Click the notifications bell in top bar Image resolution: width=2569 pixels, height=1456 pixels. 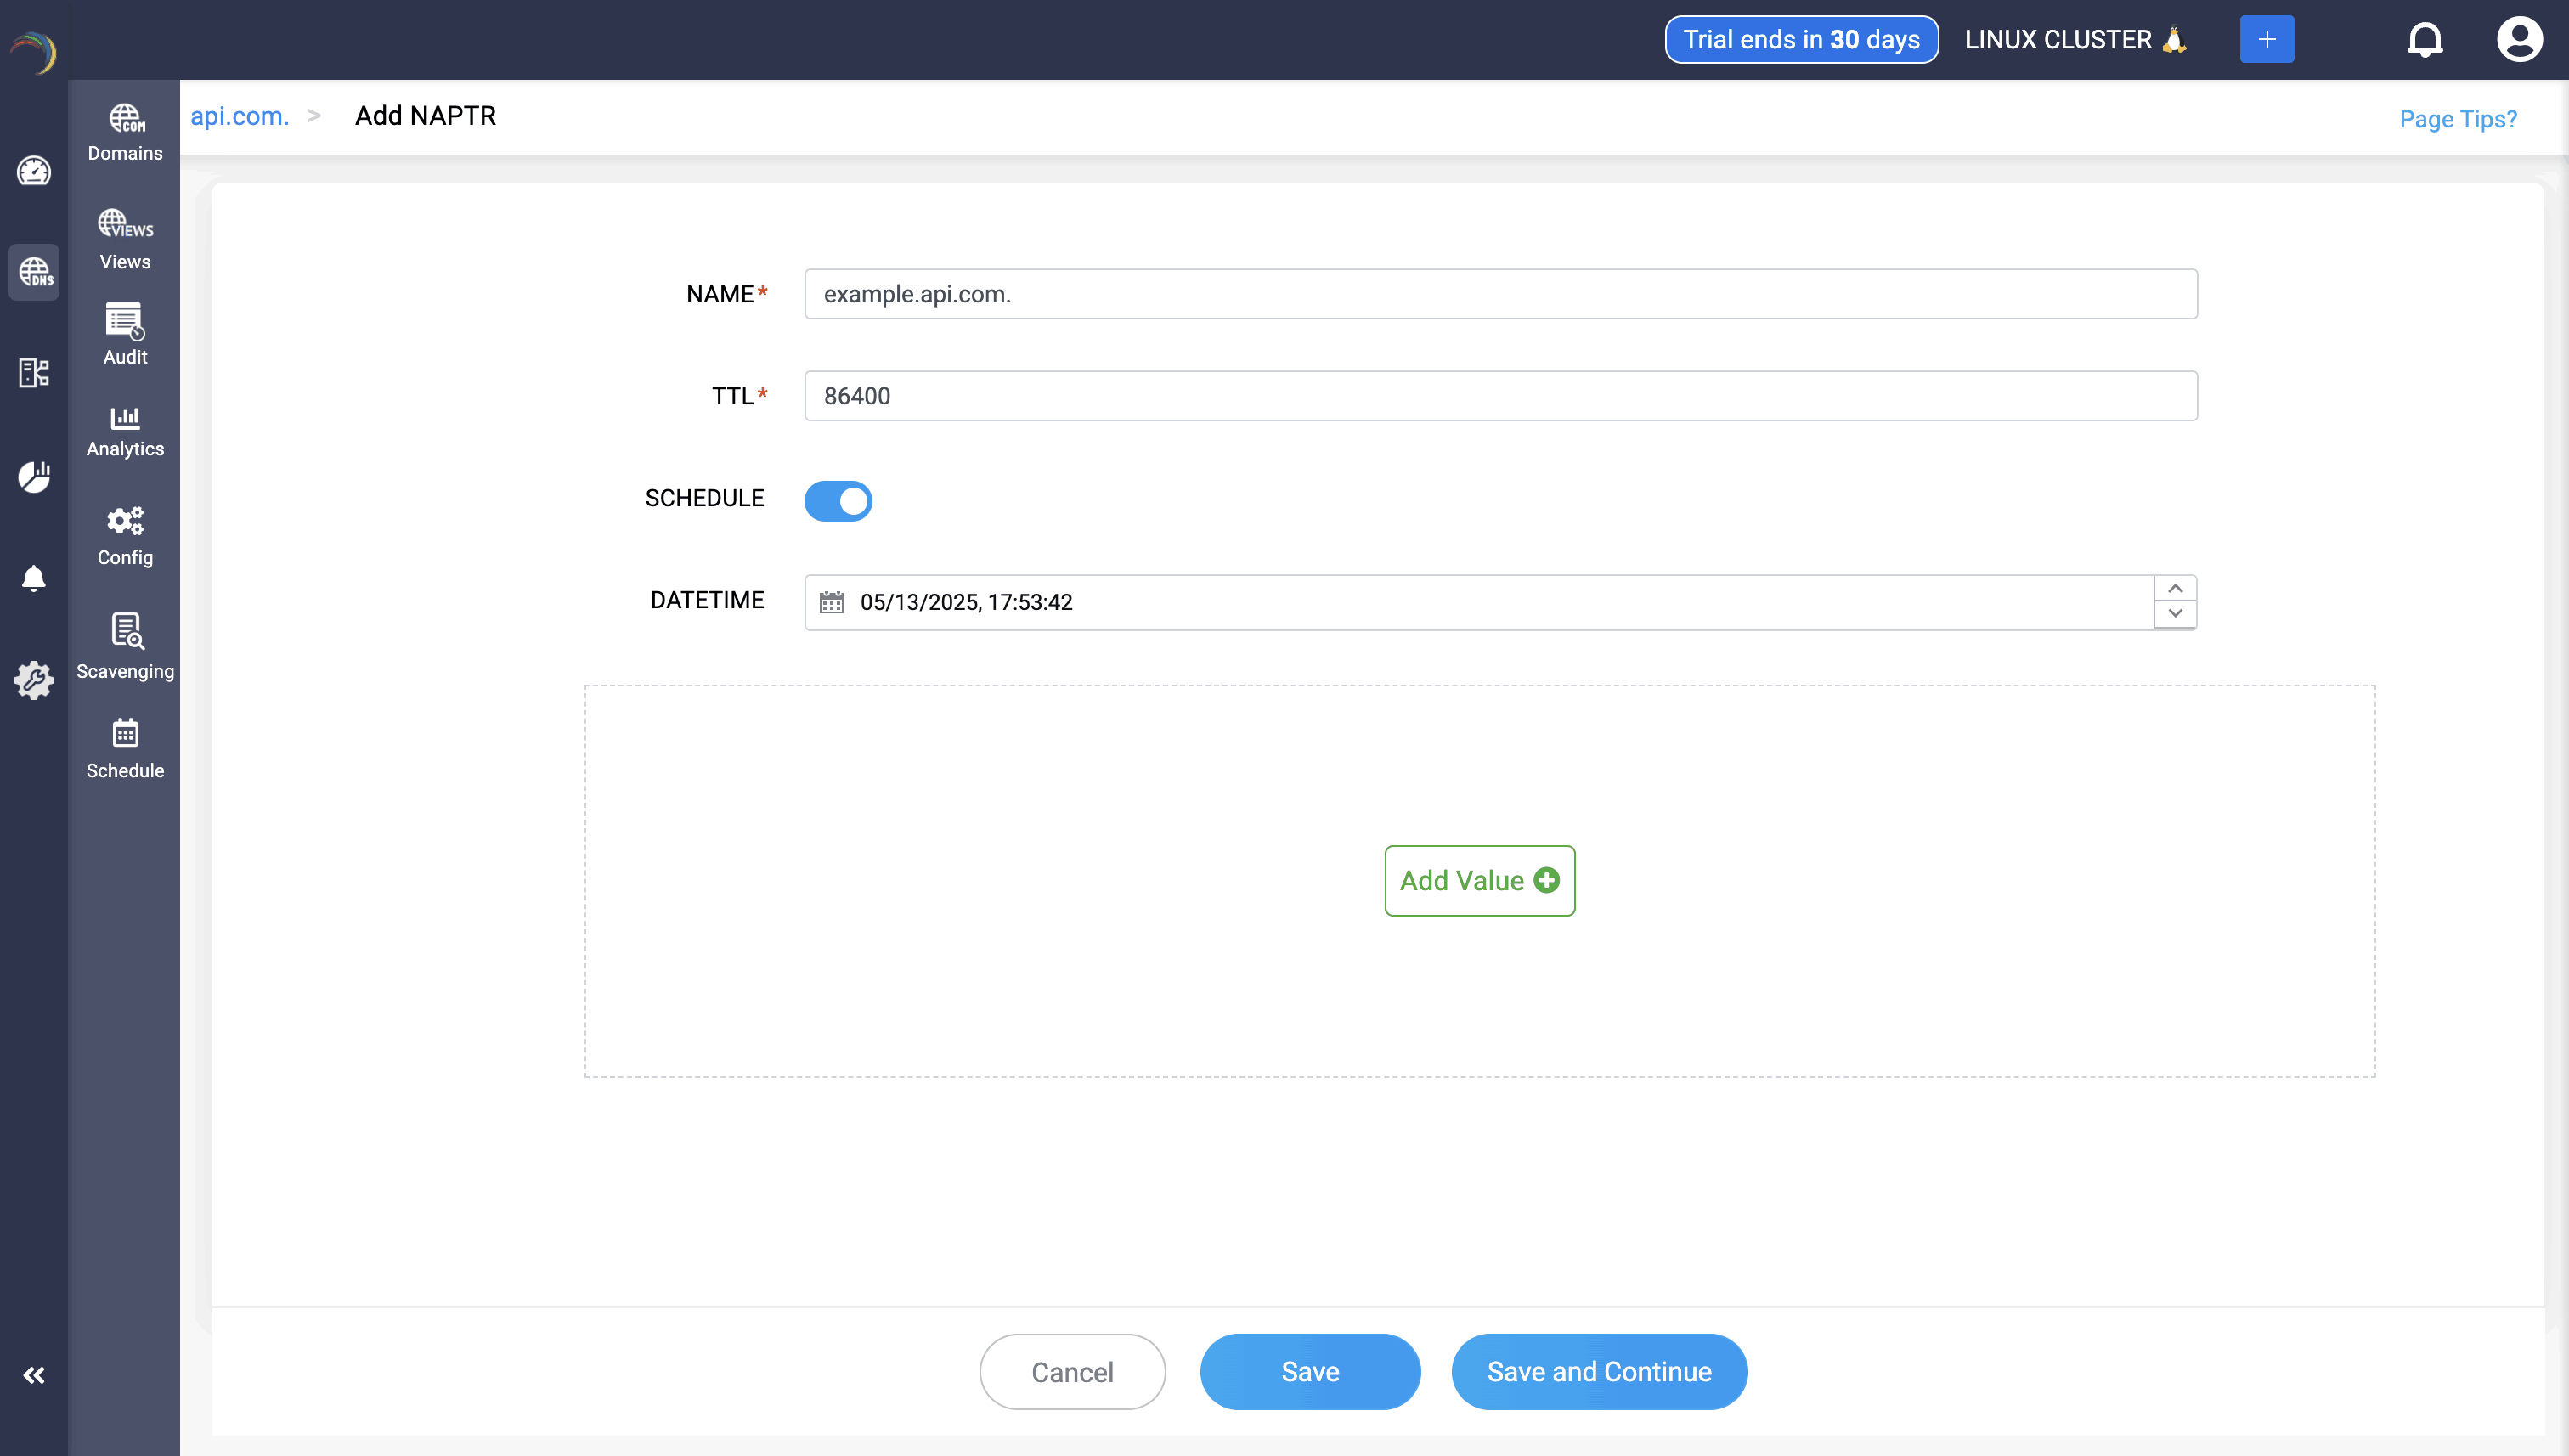[x=2424, y=40]
